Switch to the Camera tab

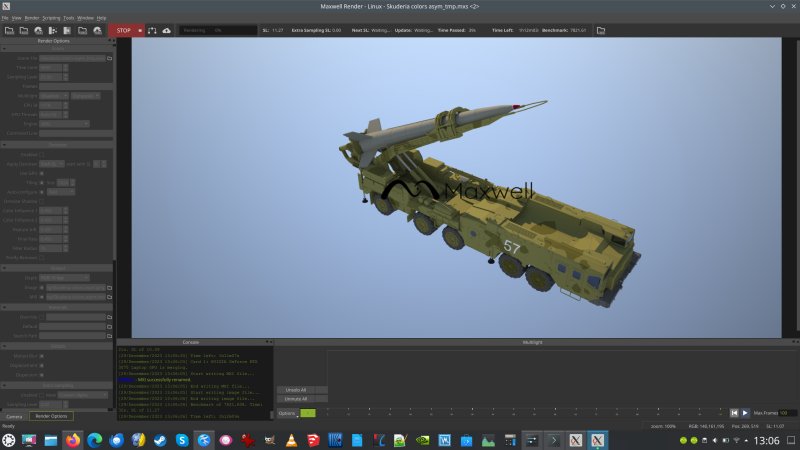coord(14,416)
